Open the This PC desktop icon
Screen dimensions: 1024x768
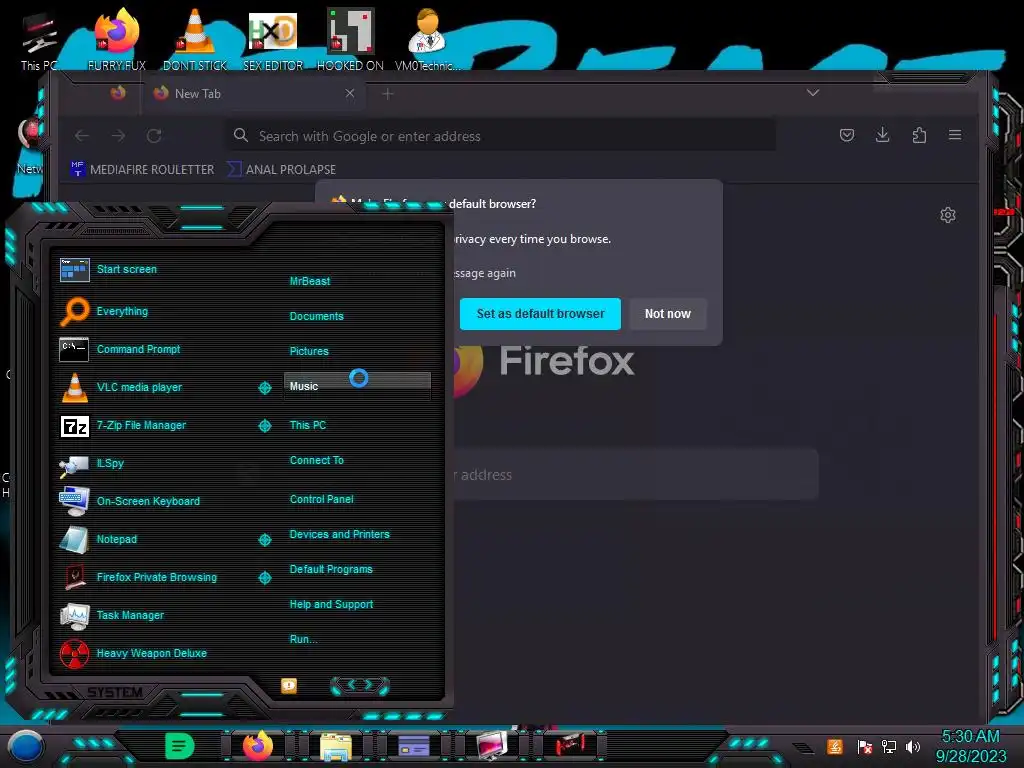39,40
